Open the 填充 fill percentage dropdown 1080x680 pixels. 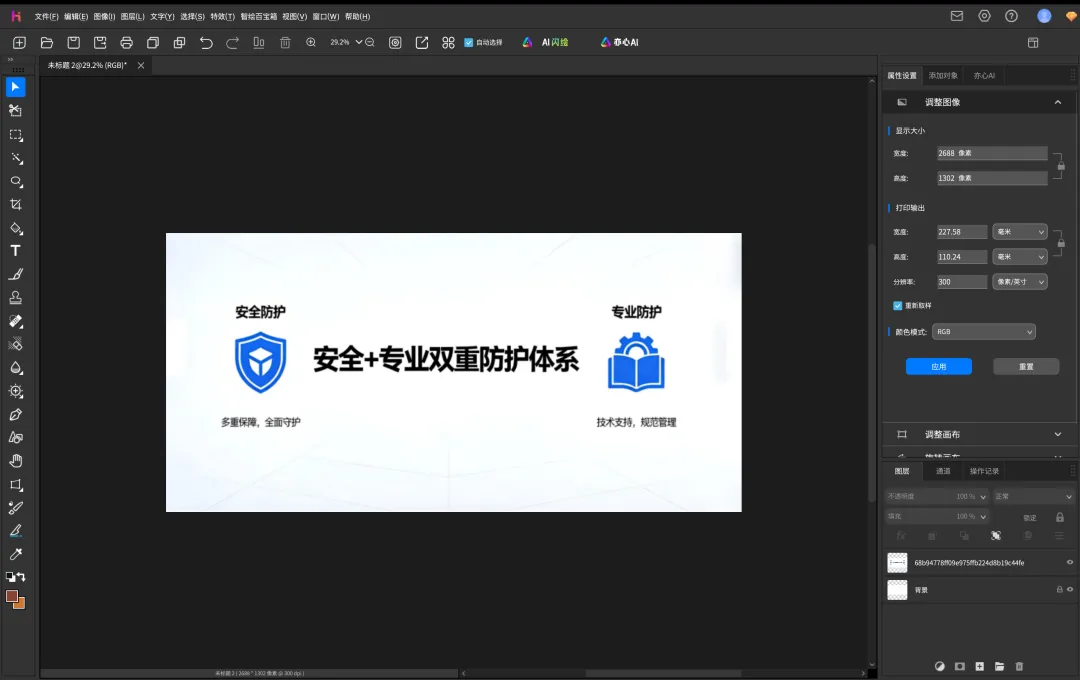point(983,517)
